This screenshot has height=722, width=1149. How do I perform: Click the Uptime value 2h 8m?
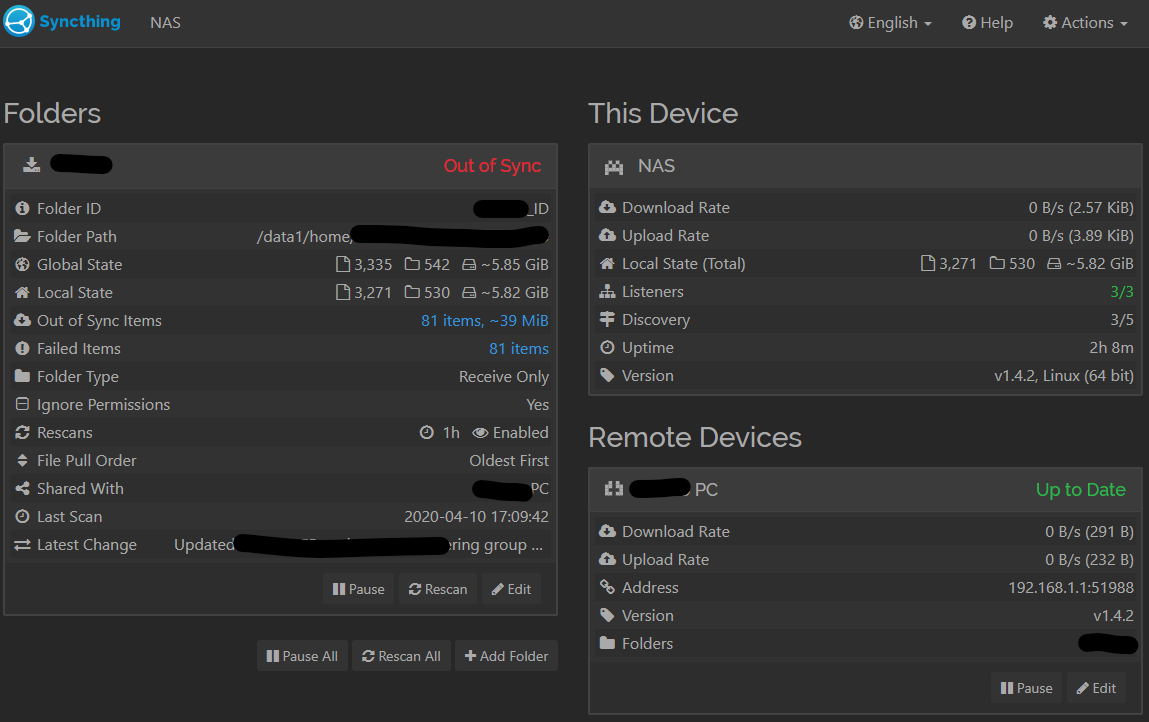point(1112,347)
